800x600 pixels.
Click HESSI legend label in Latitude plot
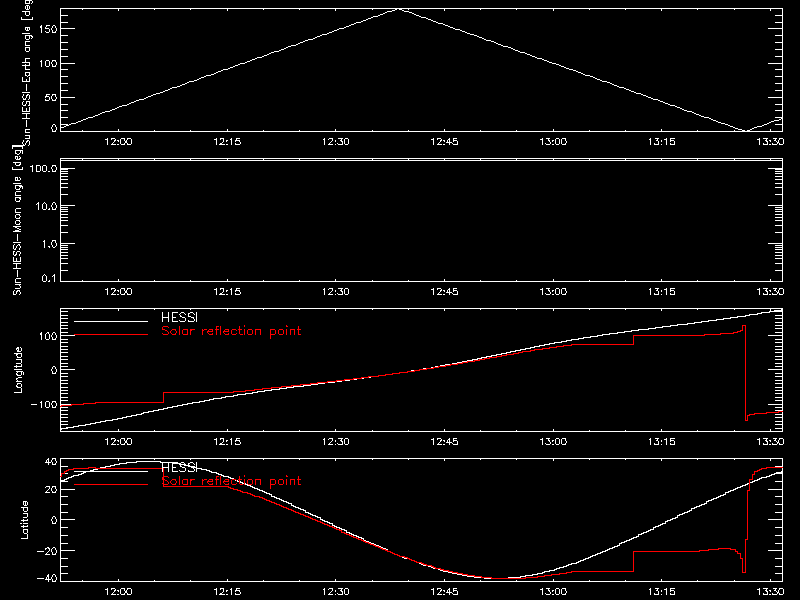179,467
